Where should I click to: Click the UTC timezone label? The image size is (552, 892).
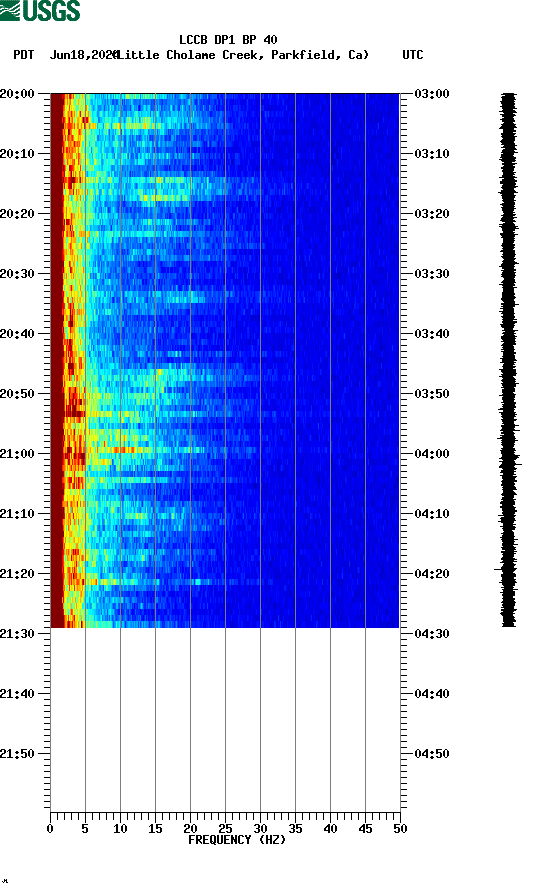click(413, 55)
